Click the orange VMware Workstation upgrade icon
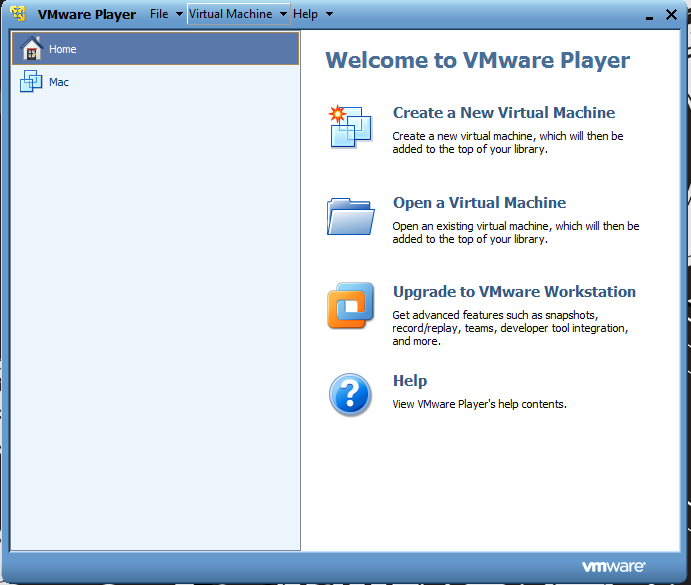This screenshot has width=691, height=585. pyautogui.click(x=351, y=306)
